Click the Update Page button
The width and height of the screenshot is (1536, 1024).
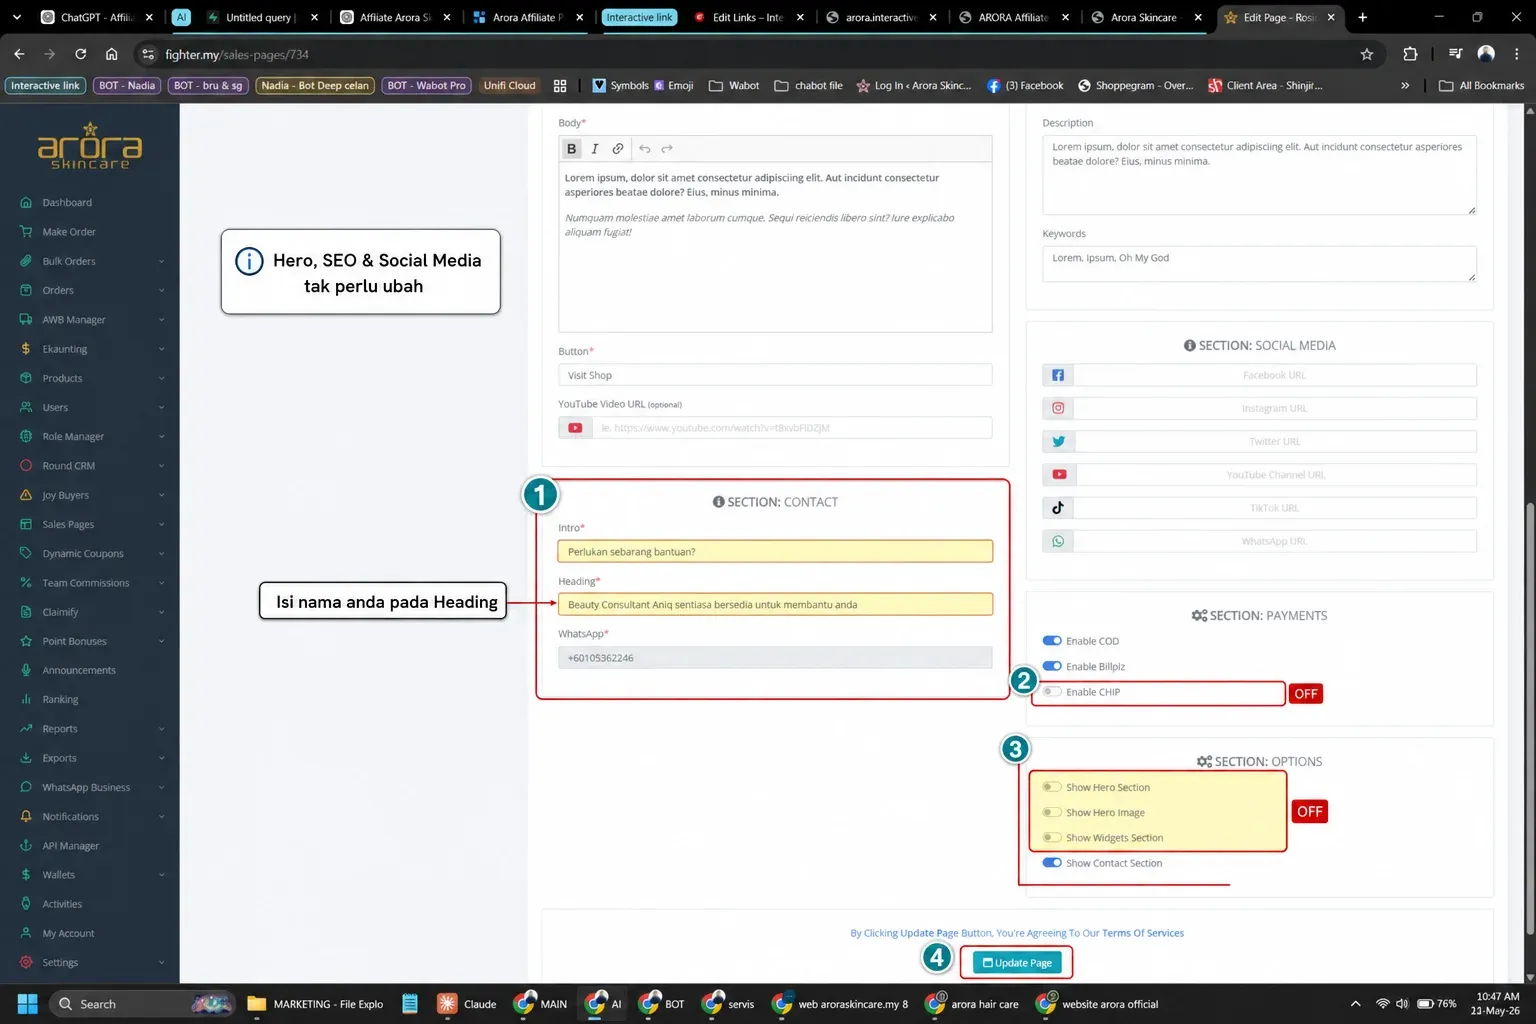[1016, 963]
